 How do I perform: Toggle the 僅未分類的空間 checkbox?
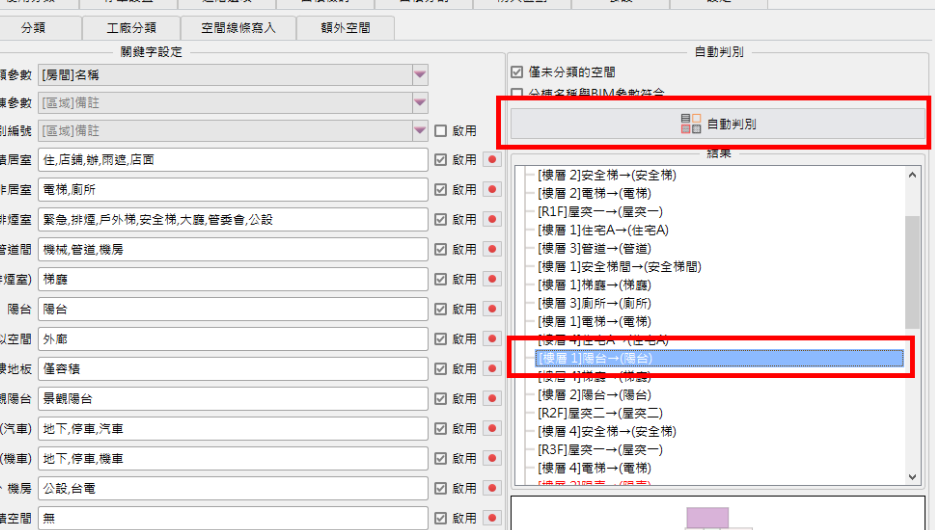[517, 72]
